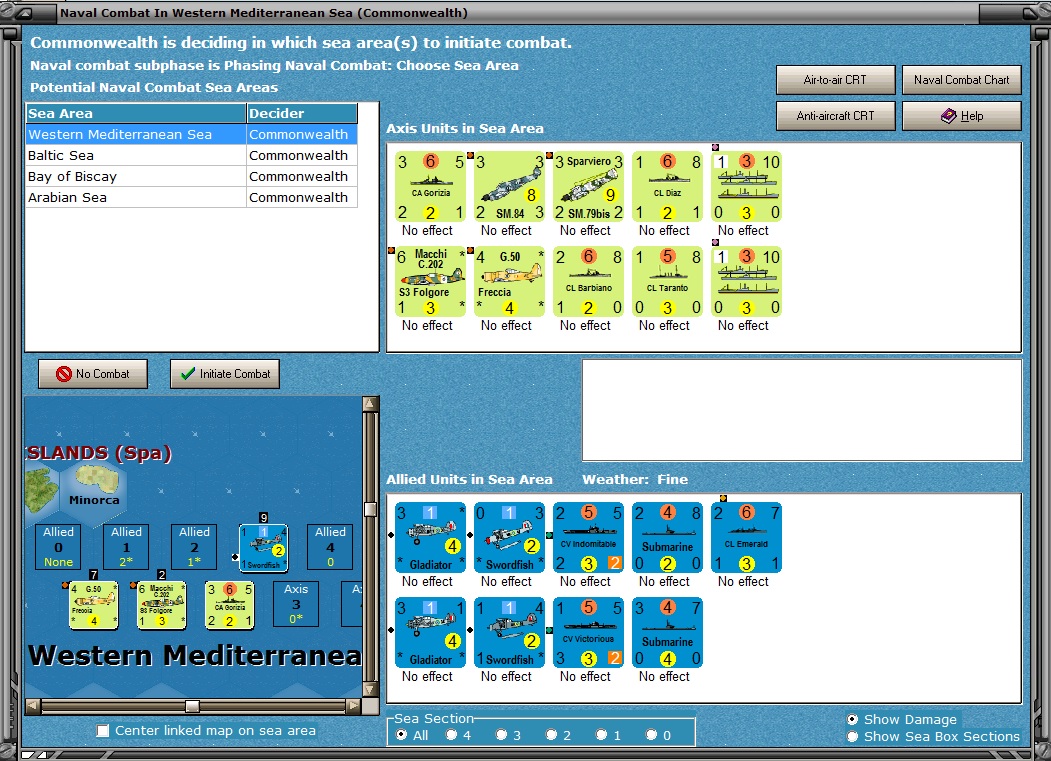Viewport: 1051px width, 761px height.
Task: Click the map vertical scrollbar down arrow
Action: 370,689
